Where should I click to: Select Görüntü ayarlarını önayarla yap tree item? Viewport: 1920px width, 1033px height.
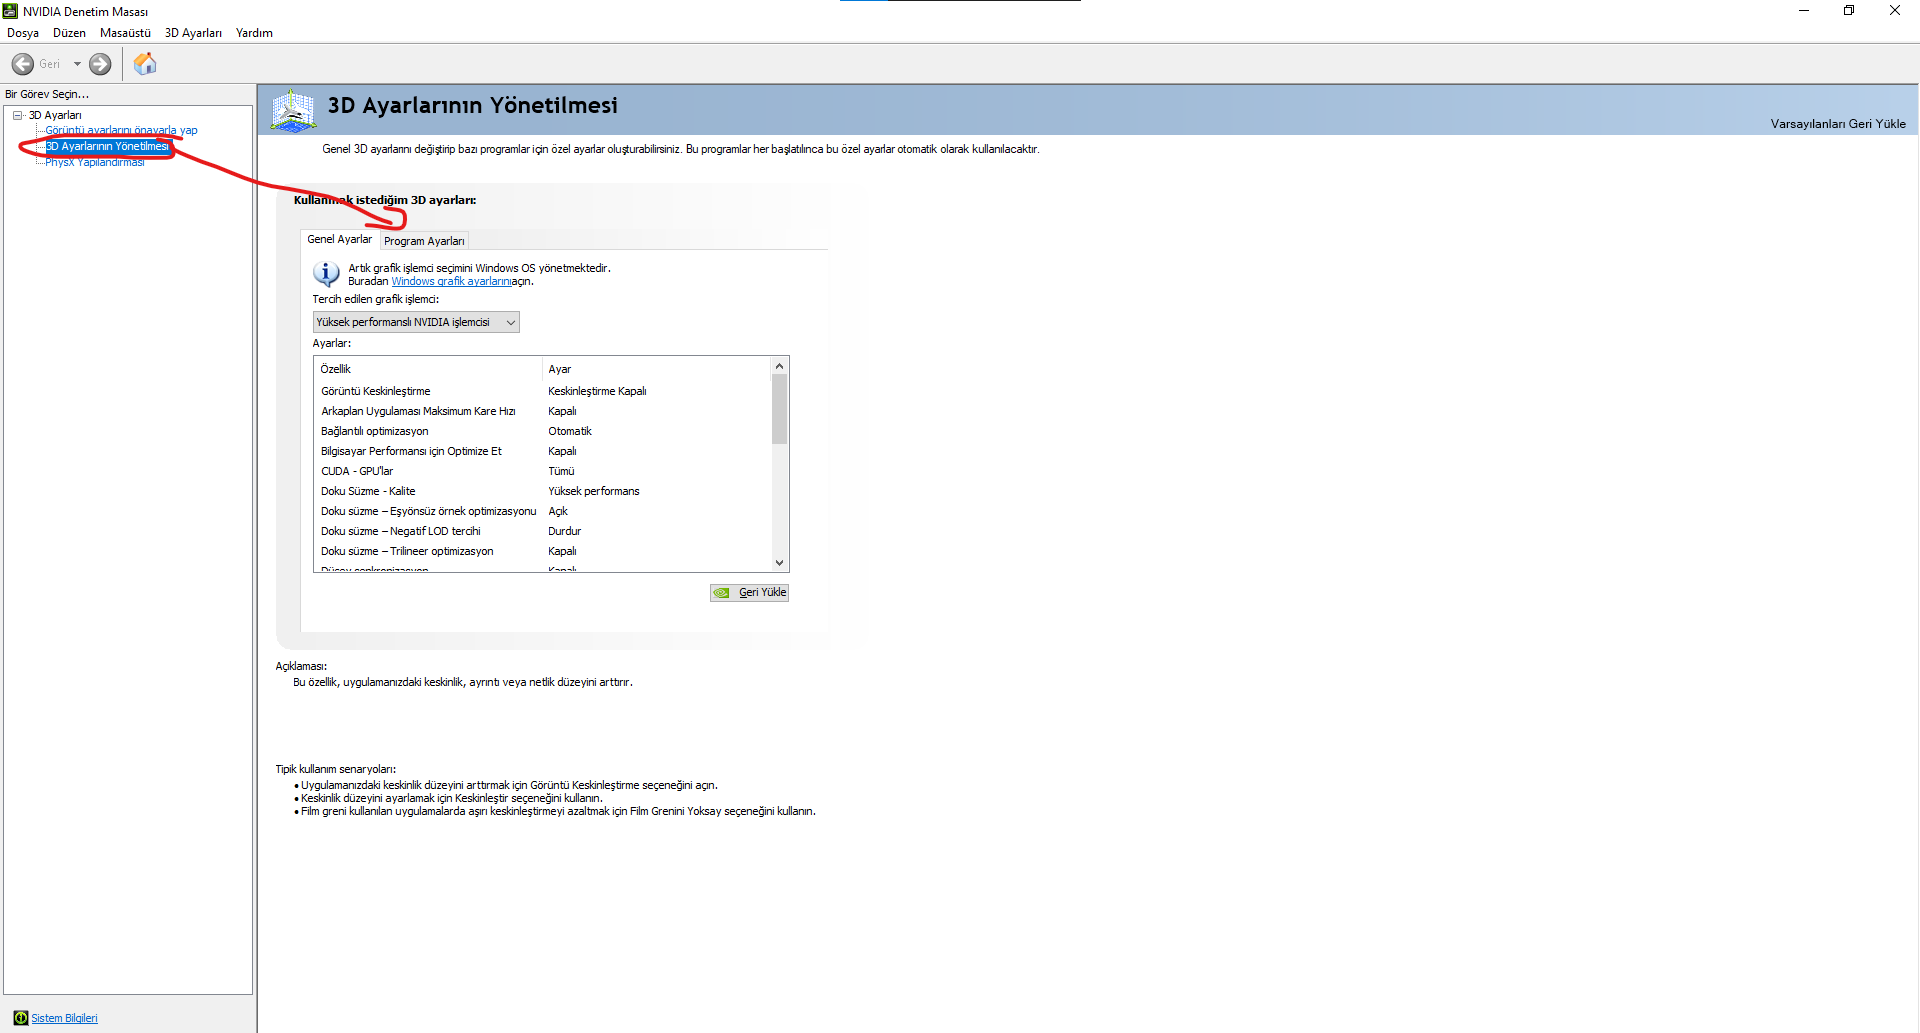pos(121,130)
